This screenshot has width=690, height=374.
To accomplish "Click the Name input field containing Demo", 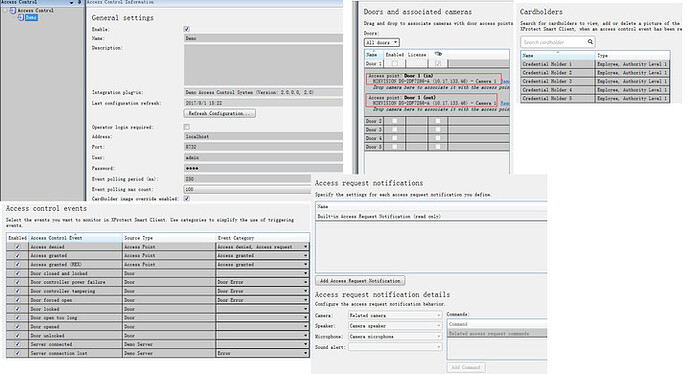I will tap(263, 38).
